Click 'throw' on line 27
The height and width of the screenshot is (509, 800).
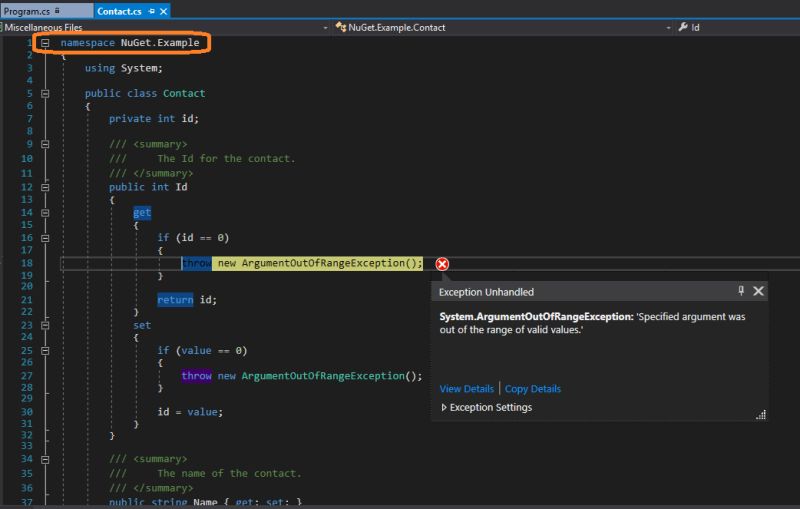click(196, 376)
